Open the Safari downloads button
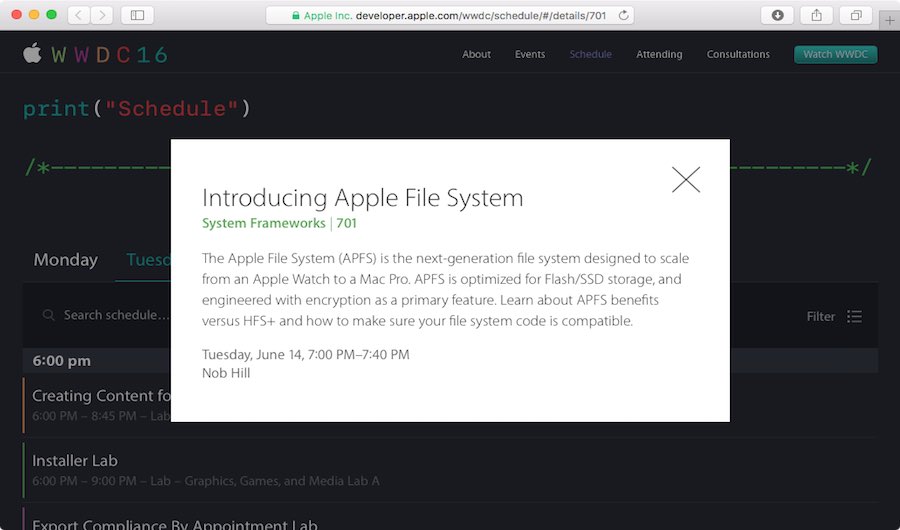Screen dimensions: 900x530 777,15
